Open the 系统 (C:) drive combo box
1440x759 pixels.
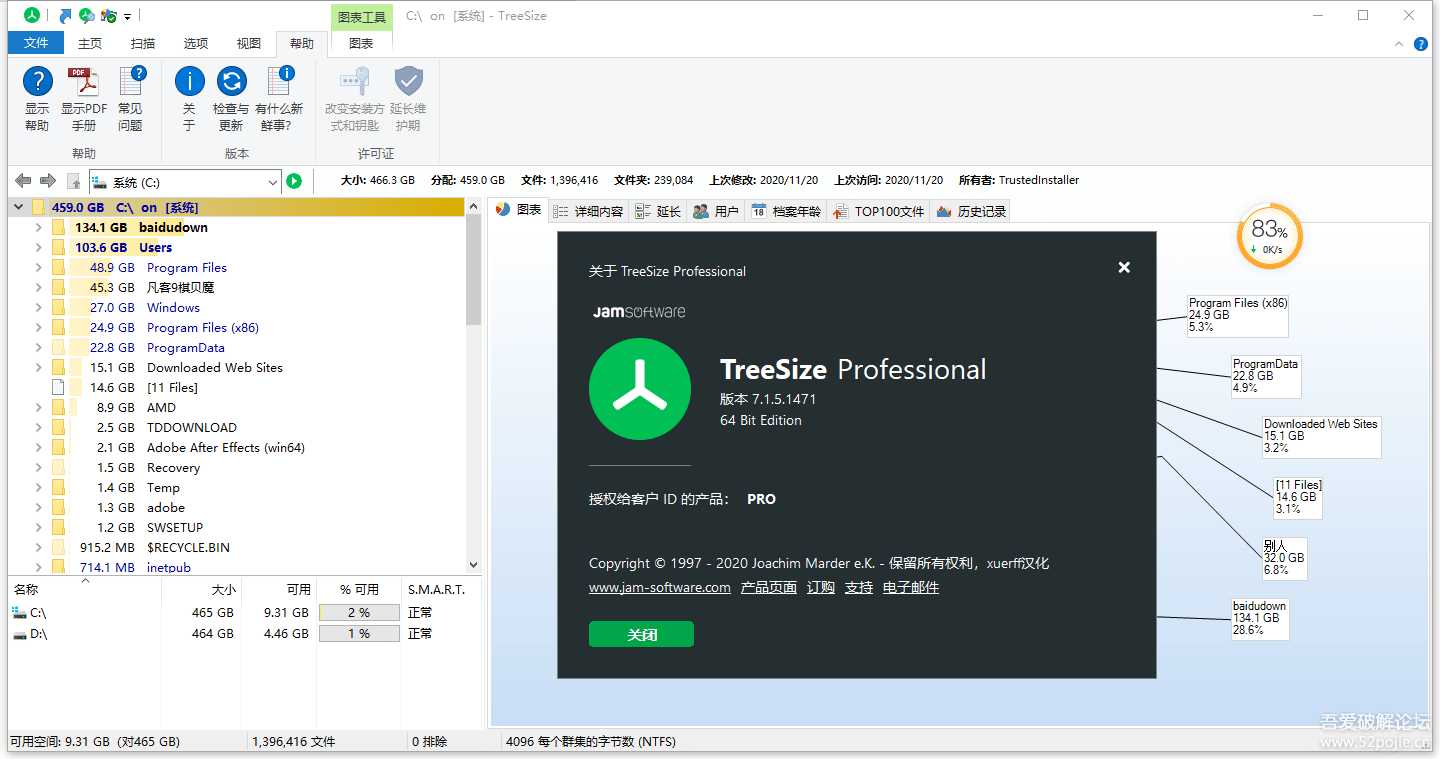click(x=185, y=182)
